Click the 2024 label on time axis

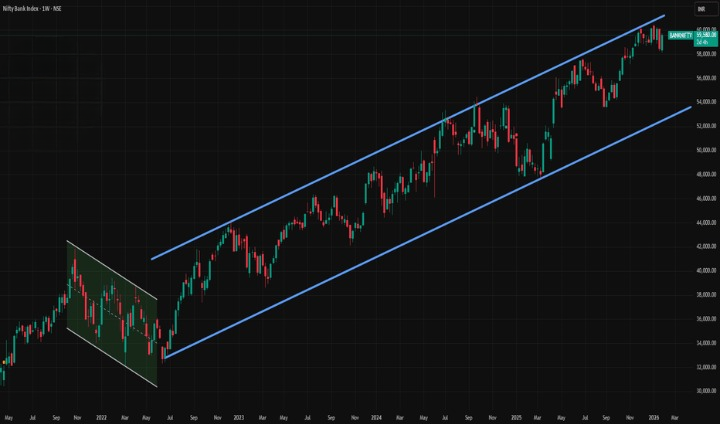[x=376, y=415]
